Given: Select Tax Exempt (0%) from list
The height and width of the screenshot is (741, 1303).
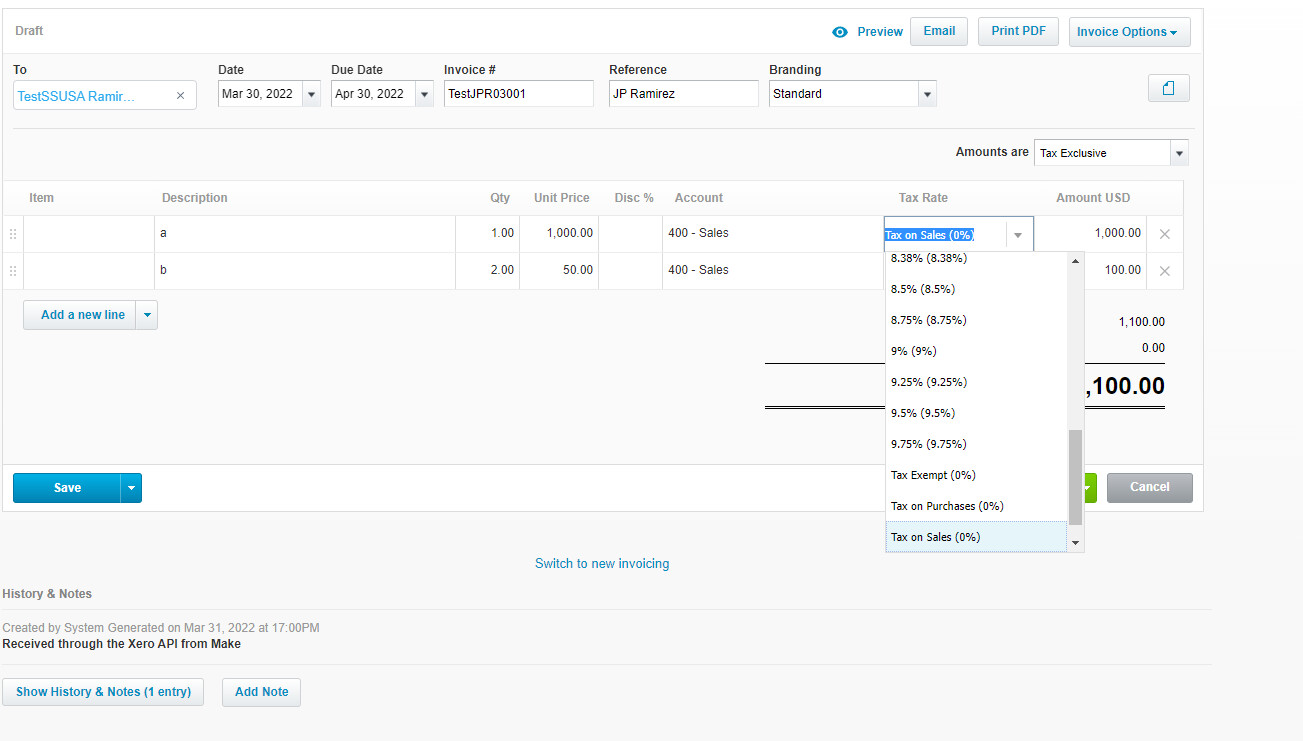Looking at the screenshot, I should click(933, 475).
